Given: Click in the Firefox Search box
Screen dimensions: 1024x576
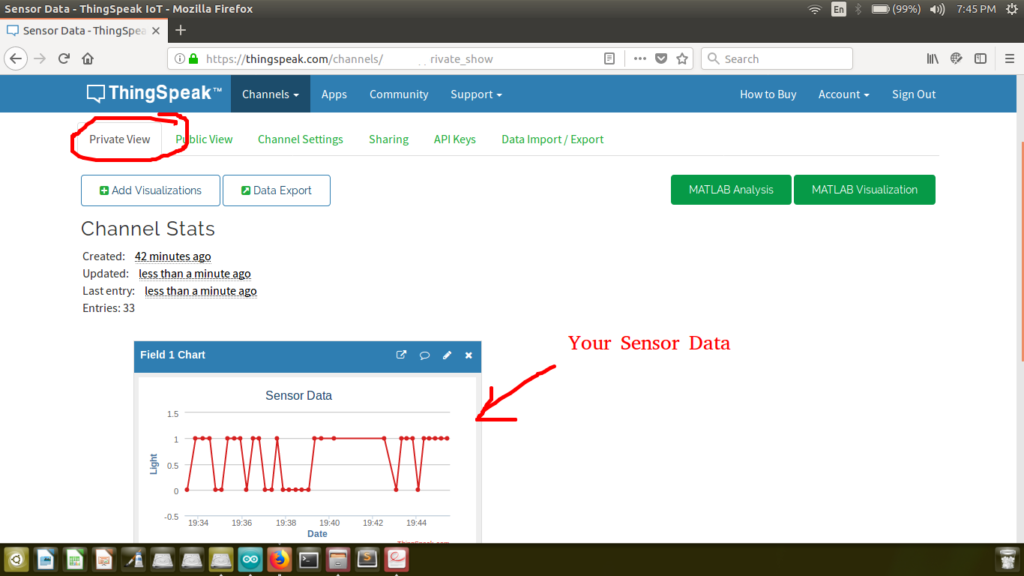Looking at the screenshot, I should (777, 59).
